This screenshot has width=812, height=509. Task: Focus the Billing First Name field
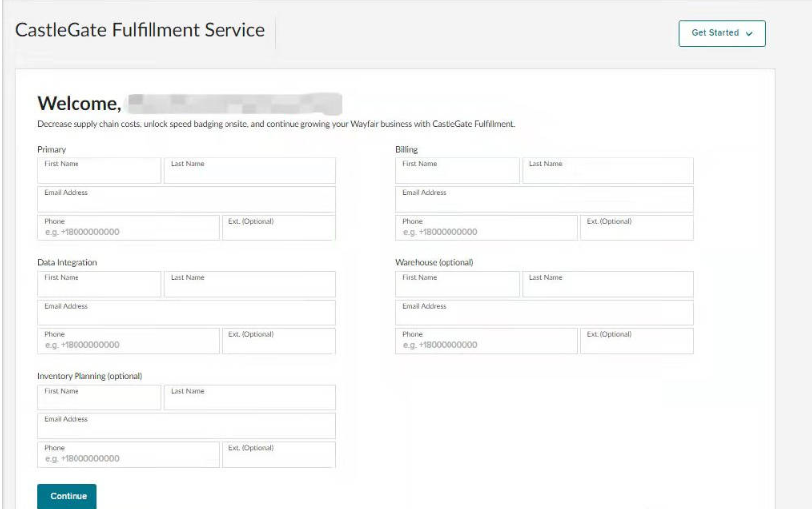click(x=457, y=170)
